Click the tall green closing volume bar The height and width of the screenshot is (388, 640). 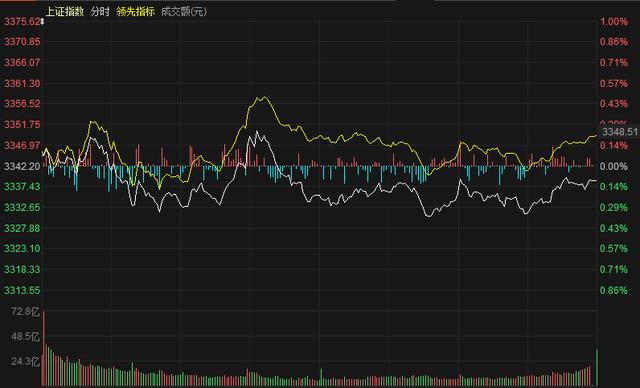click(x=597, y=368)
